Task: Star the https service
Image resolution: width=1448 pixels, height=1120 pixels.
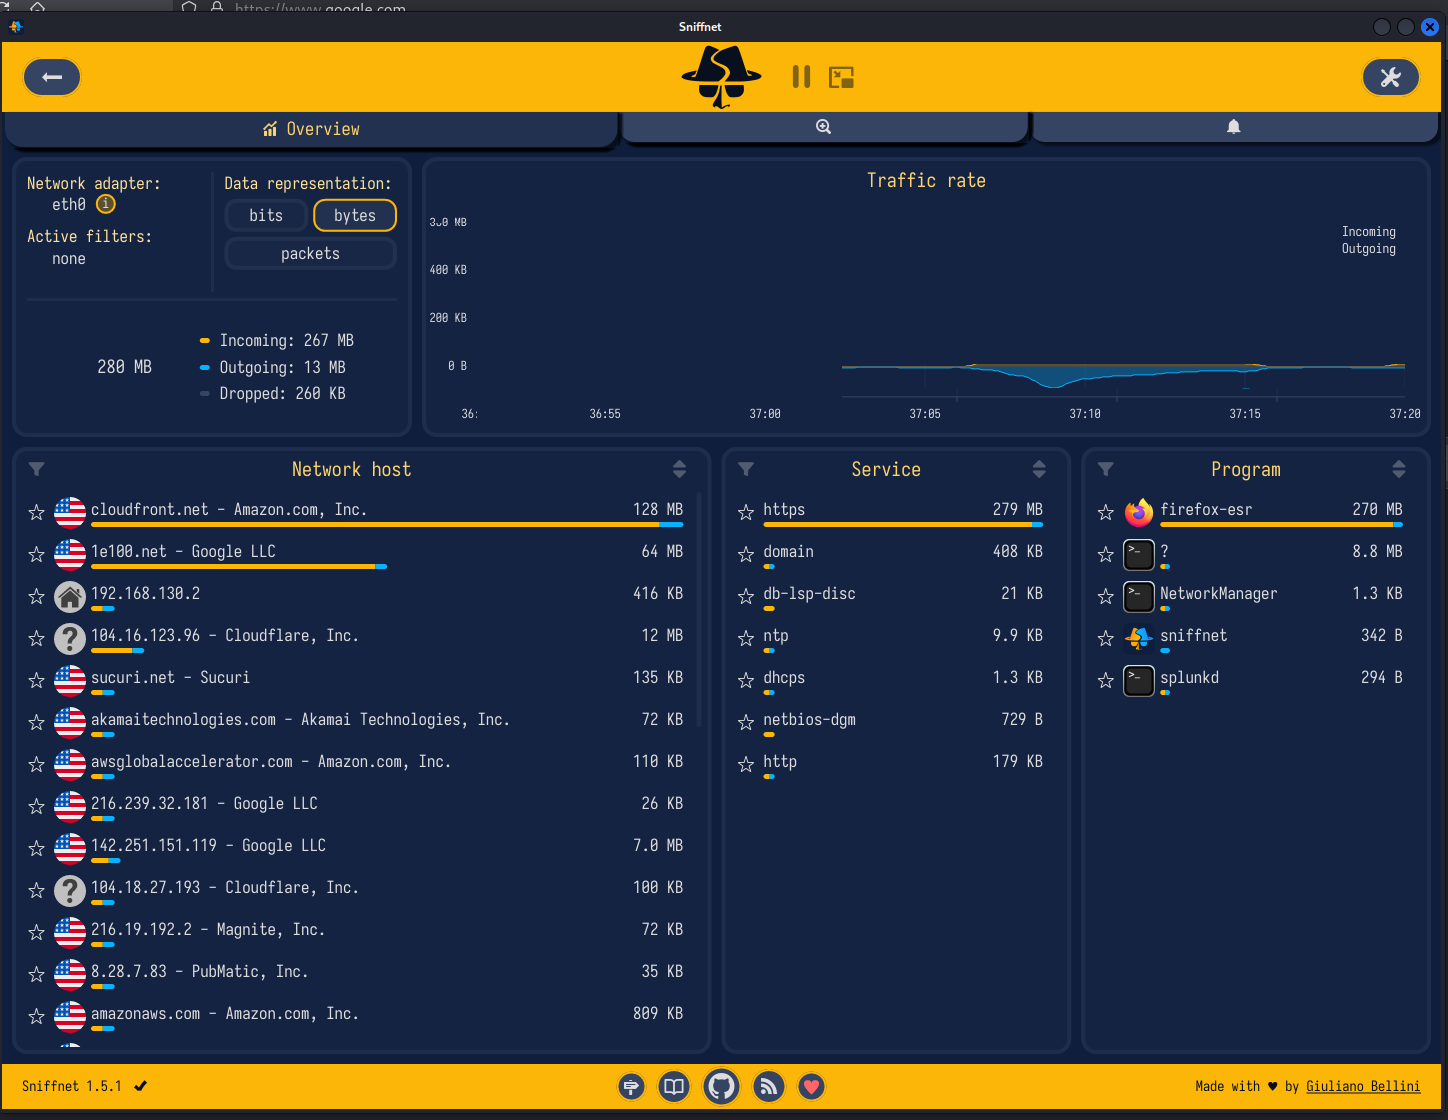Action: point(746,512)
